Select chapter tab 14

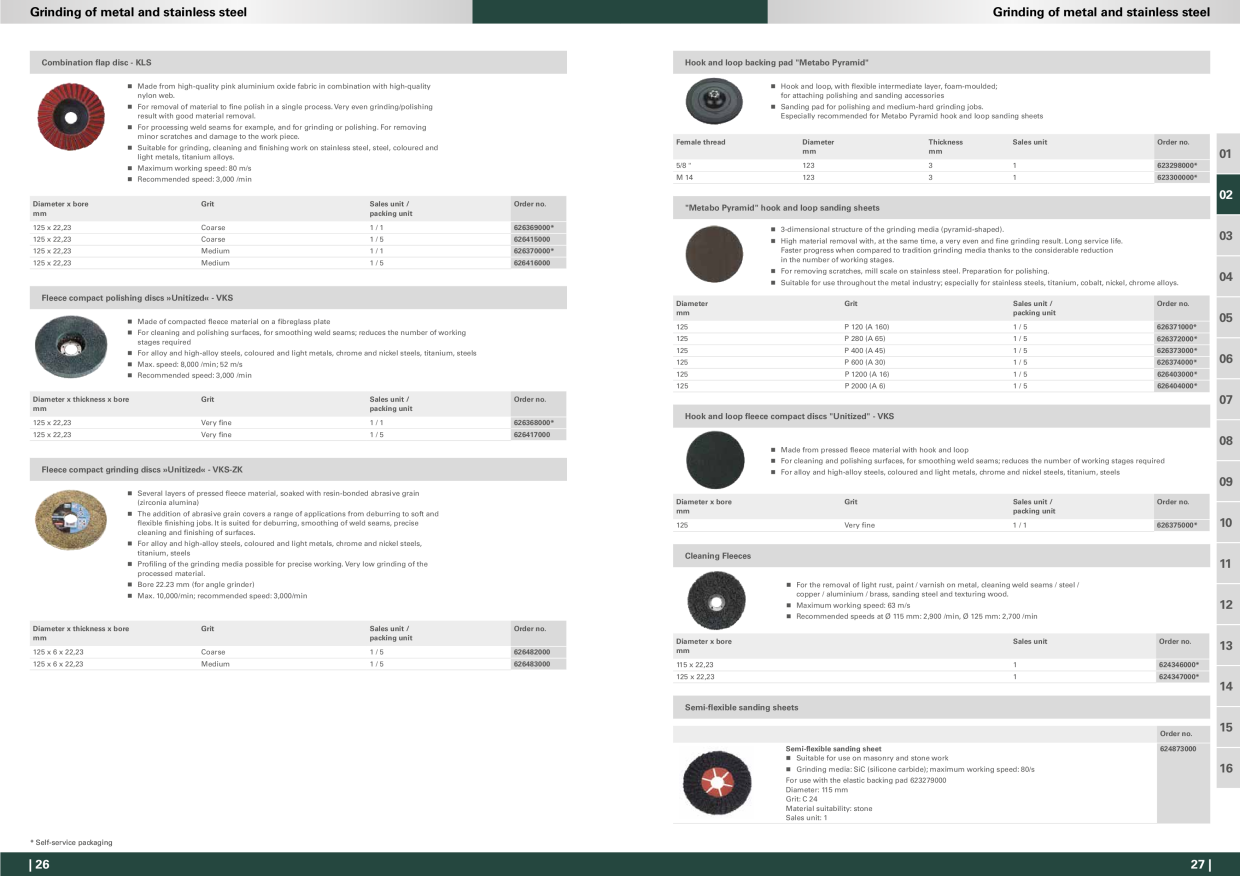[1227, 686]
